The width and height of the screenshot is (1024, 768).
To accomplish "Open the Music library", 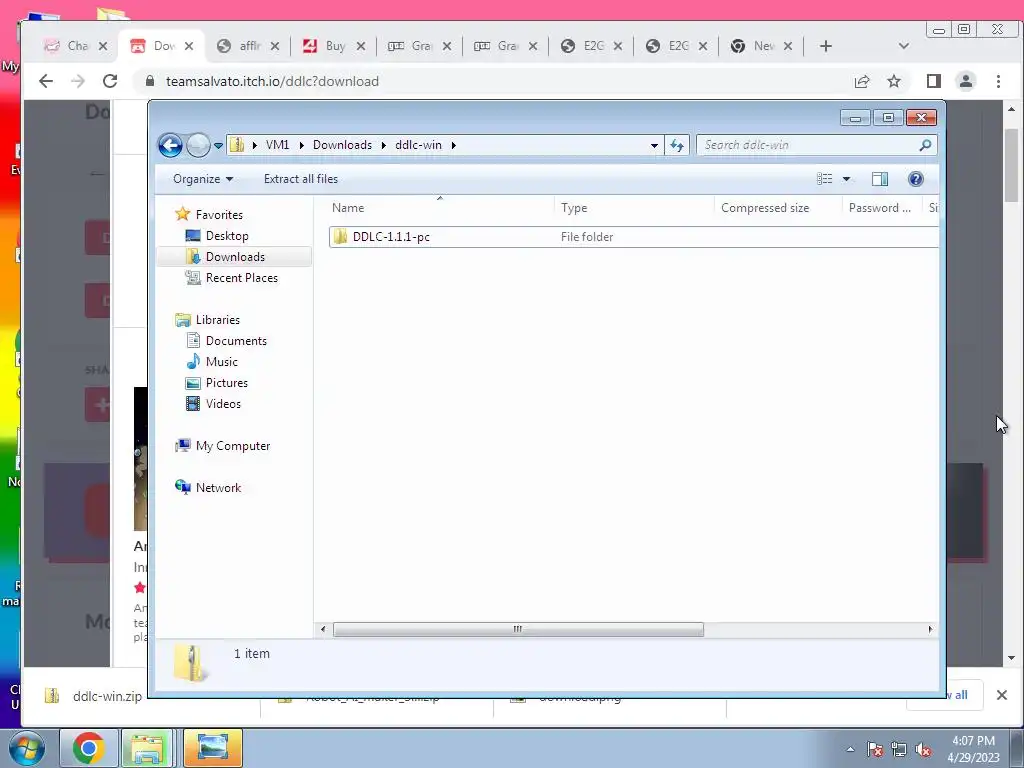I will click(x=221, y=362).
